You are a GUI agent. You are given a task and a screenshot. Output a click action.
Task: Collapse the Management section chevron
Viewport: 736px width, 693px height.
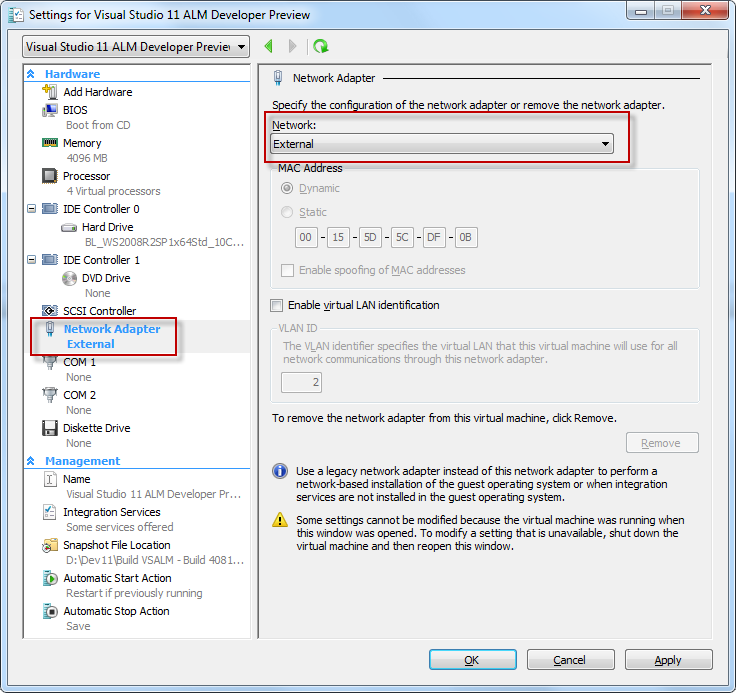coord(31,461)
